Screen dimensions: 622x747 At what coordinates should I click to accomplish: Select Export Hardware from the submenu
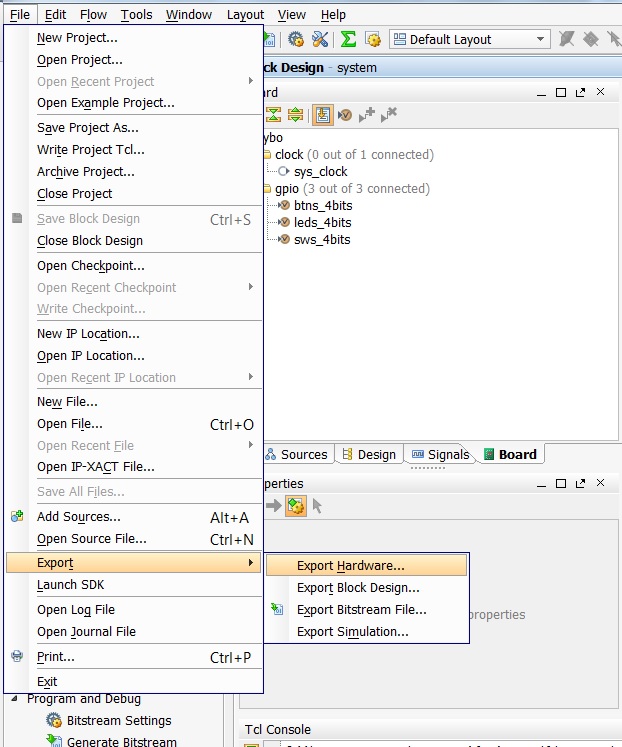367,565
